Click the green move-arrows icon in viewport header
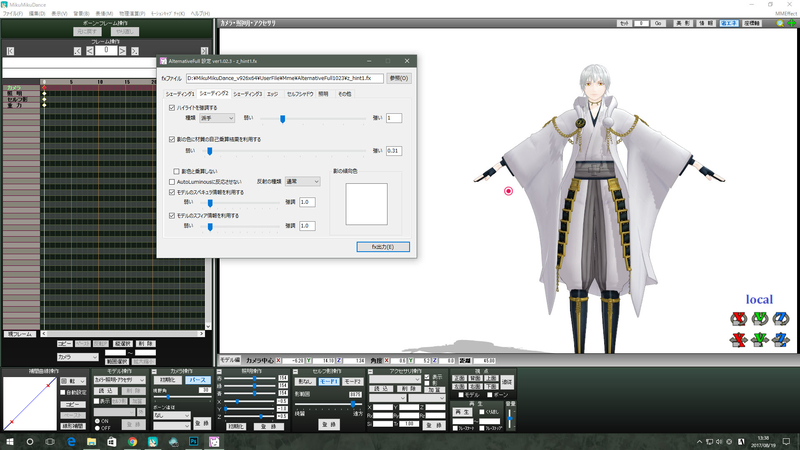This screenshot has height=450, width=800. [x=791, y=23]
